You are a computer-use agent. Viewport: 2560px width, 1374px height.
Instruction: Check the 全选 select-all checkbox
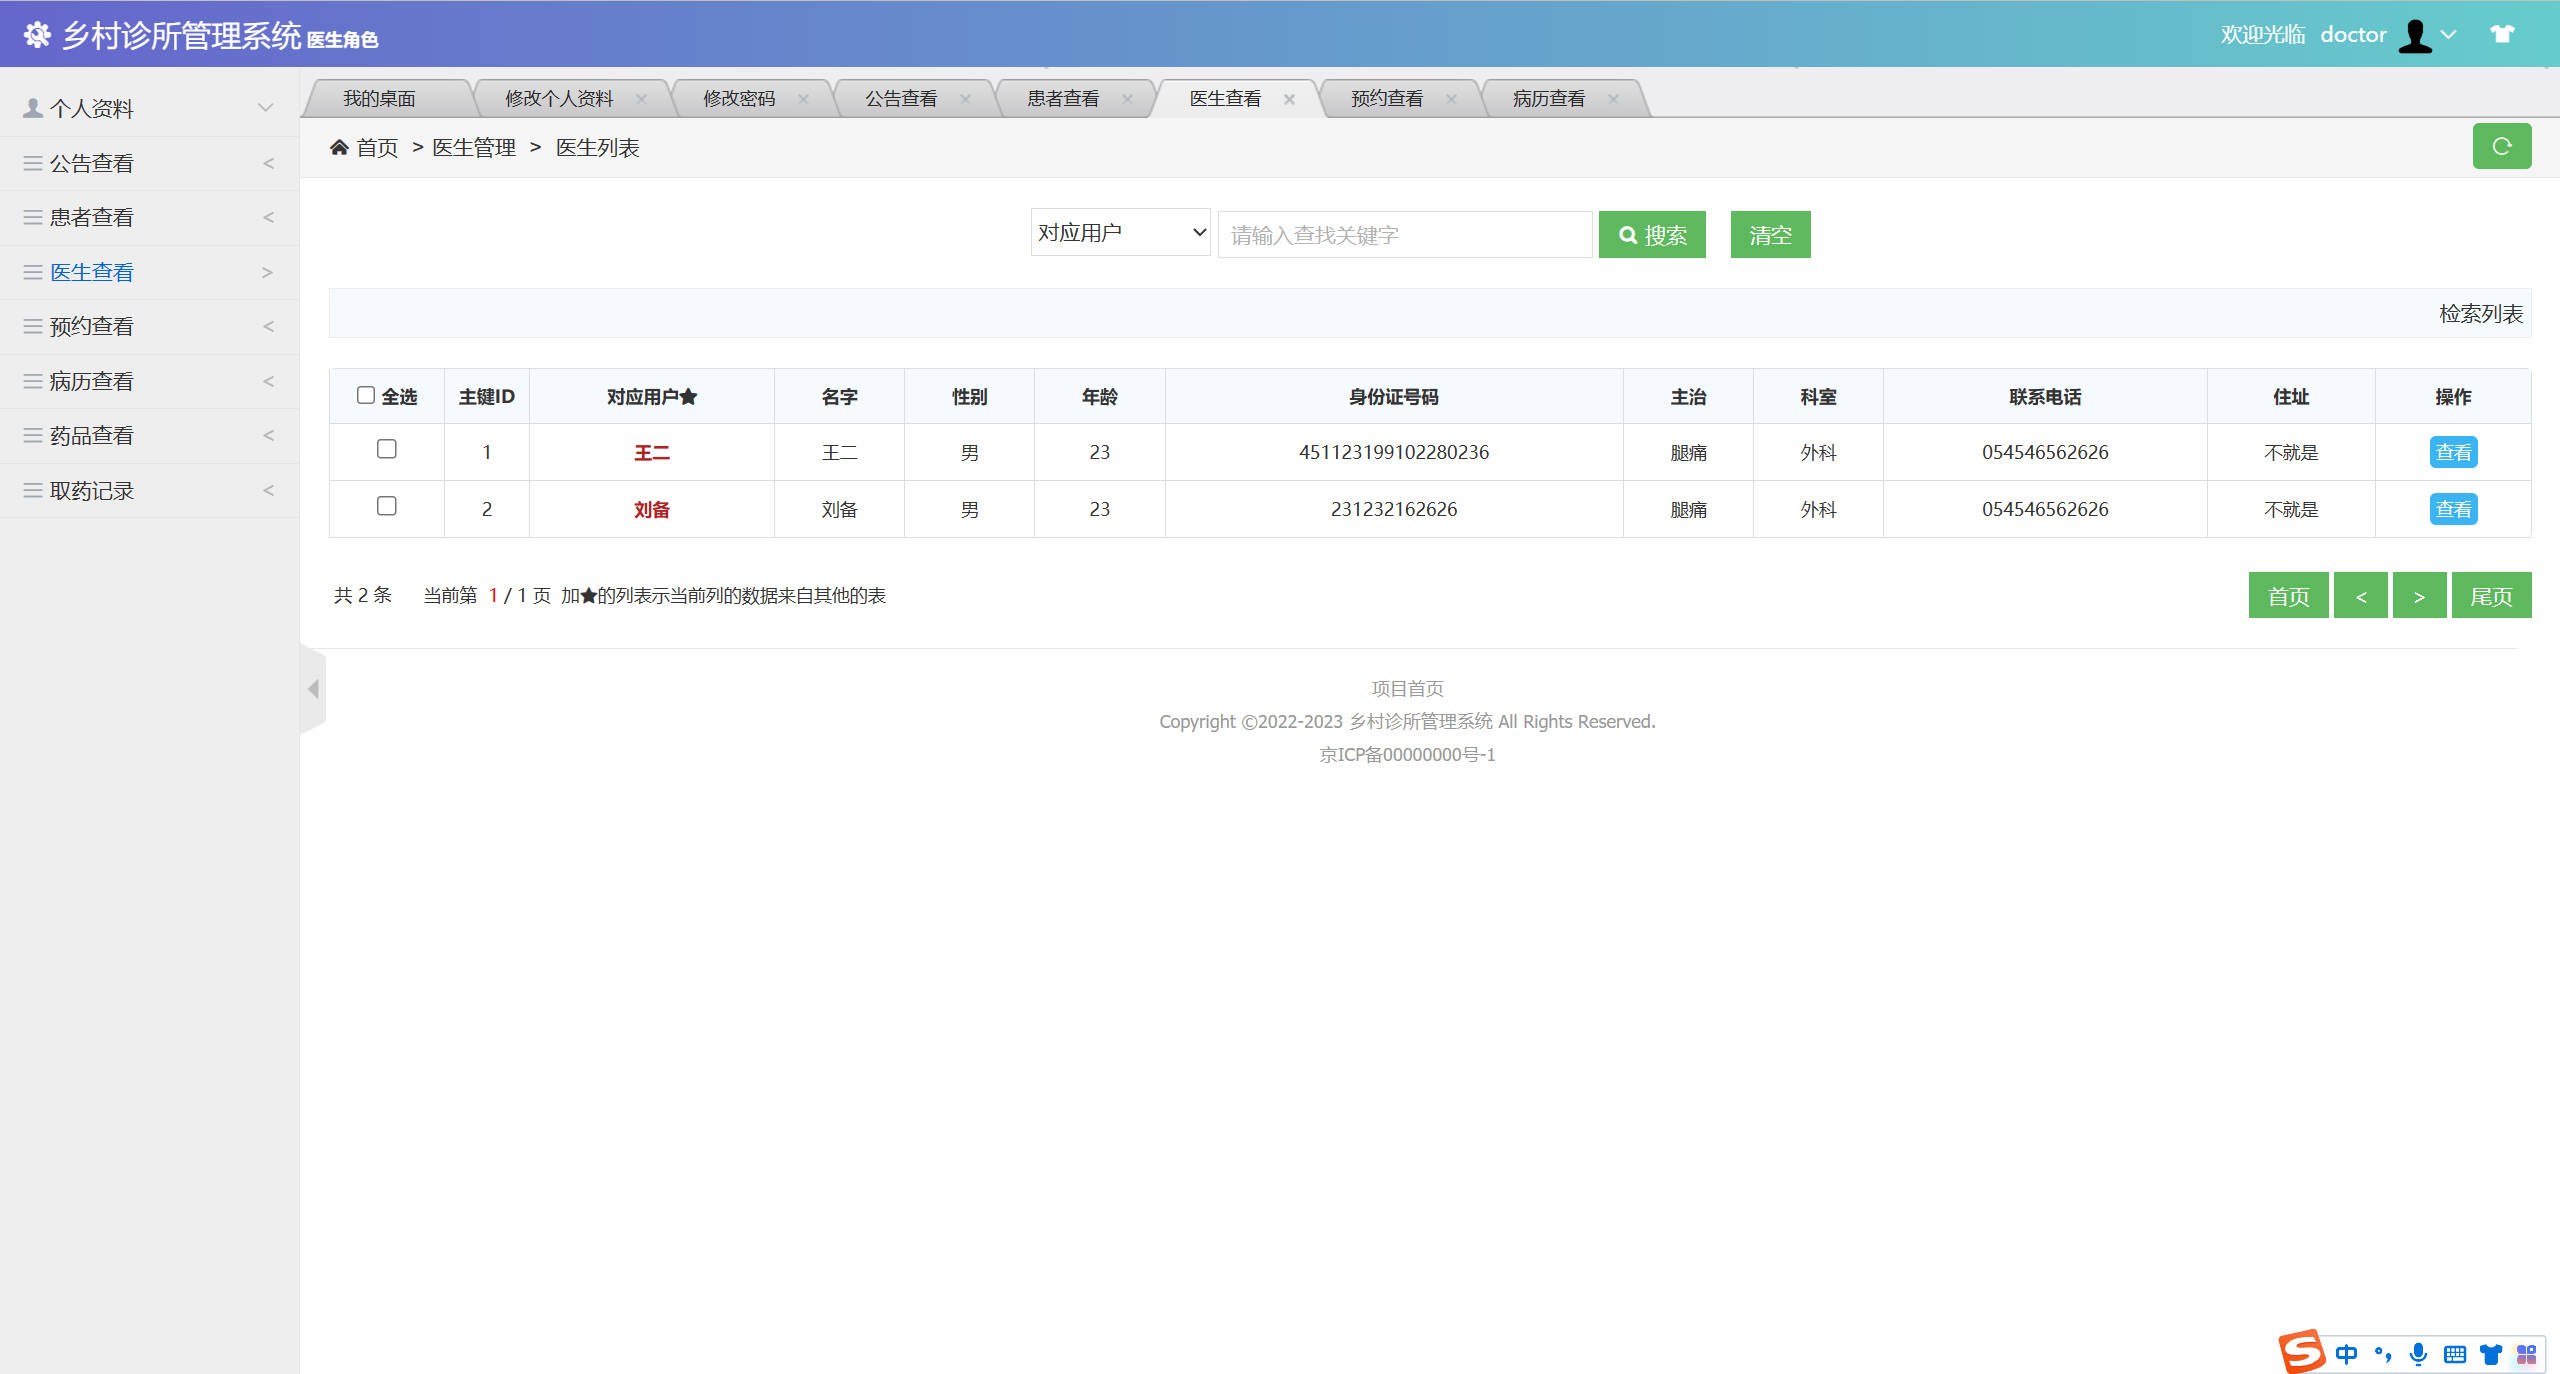[x=366, y=395]
